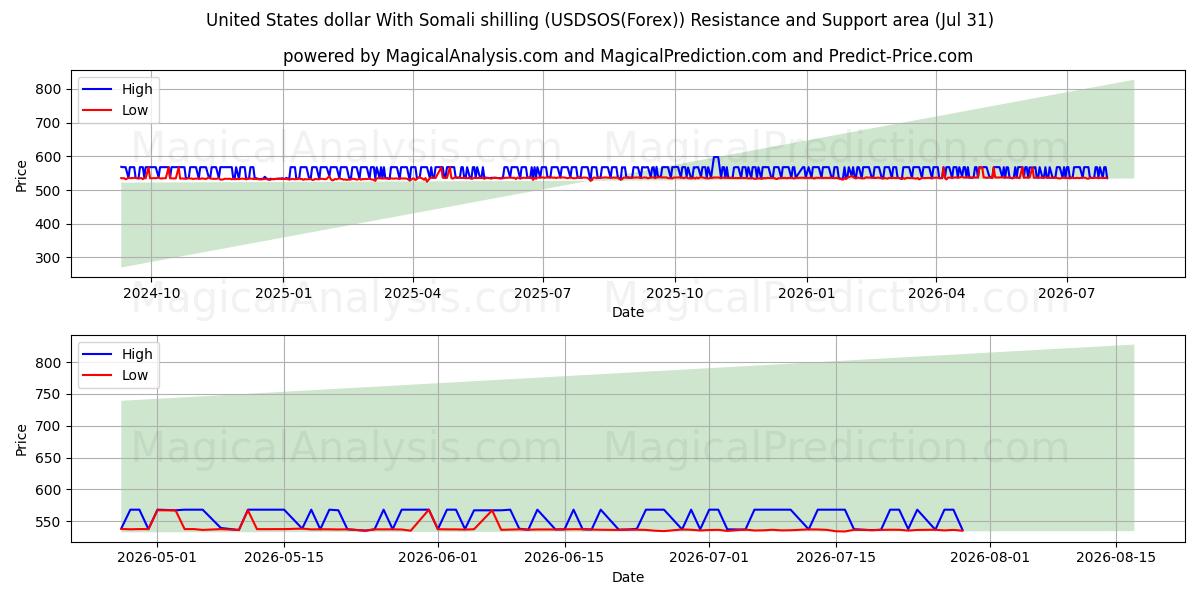This screenshot has width=1200, height=600.
Task: Click 'High' in the upper chart legend
Action: pos(137,89)
